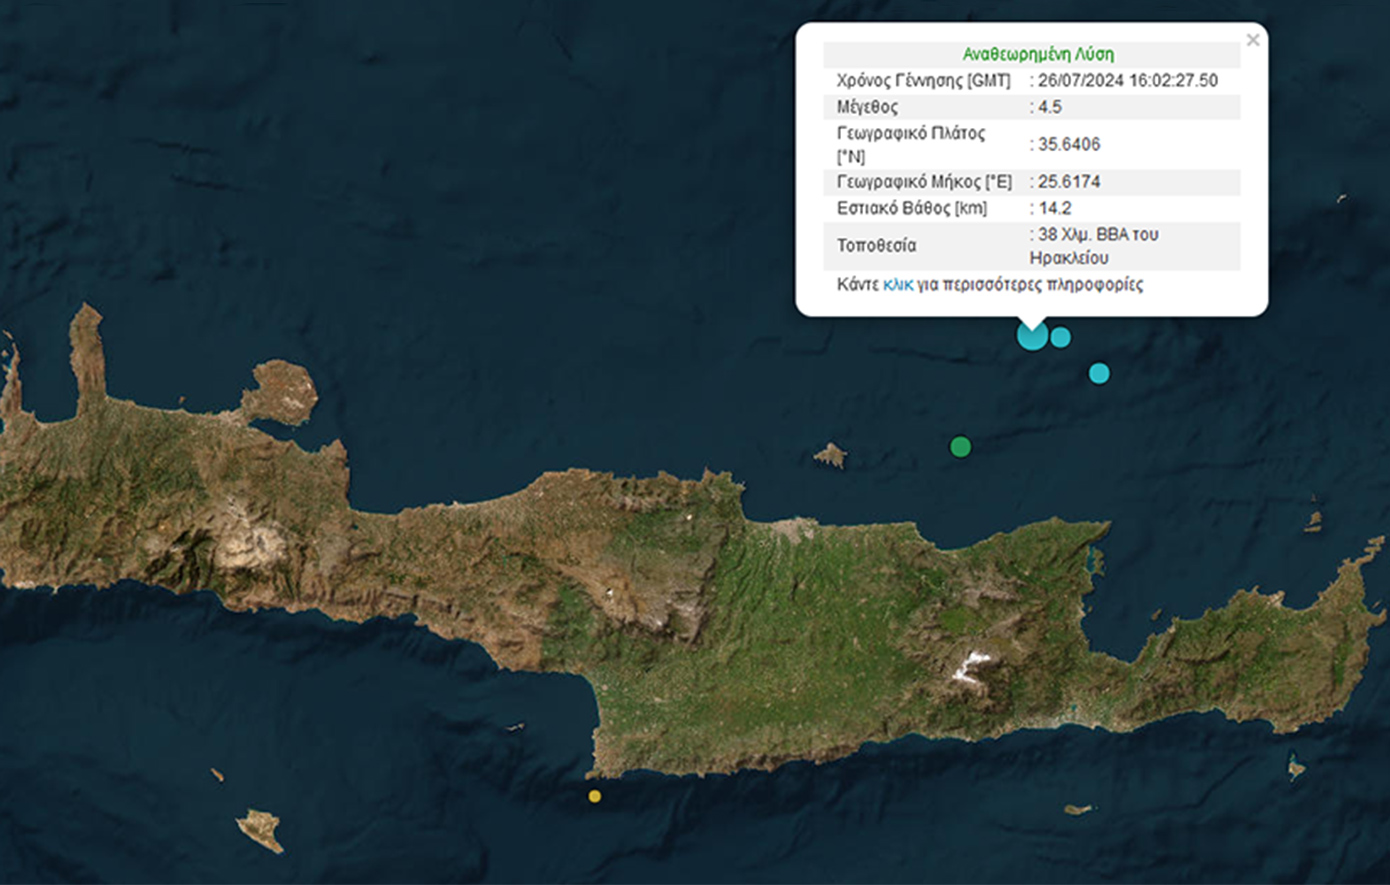Click the 'Χρόνος Γέννησης [GMT]' label
The height and width of the screenshot is (885, 1390).
pos(922,81)
